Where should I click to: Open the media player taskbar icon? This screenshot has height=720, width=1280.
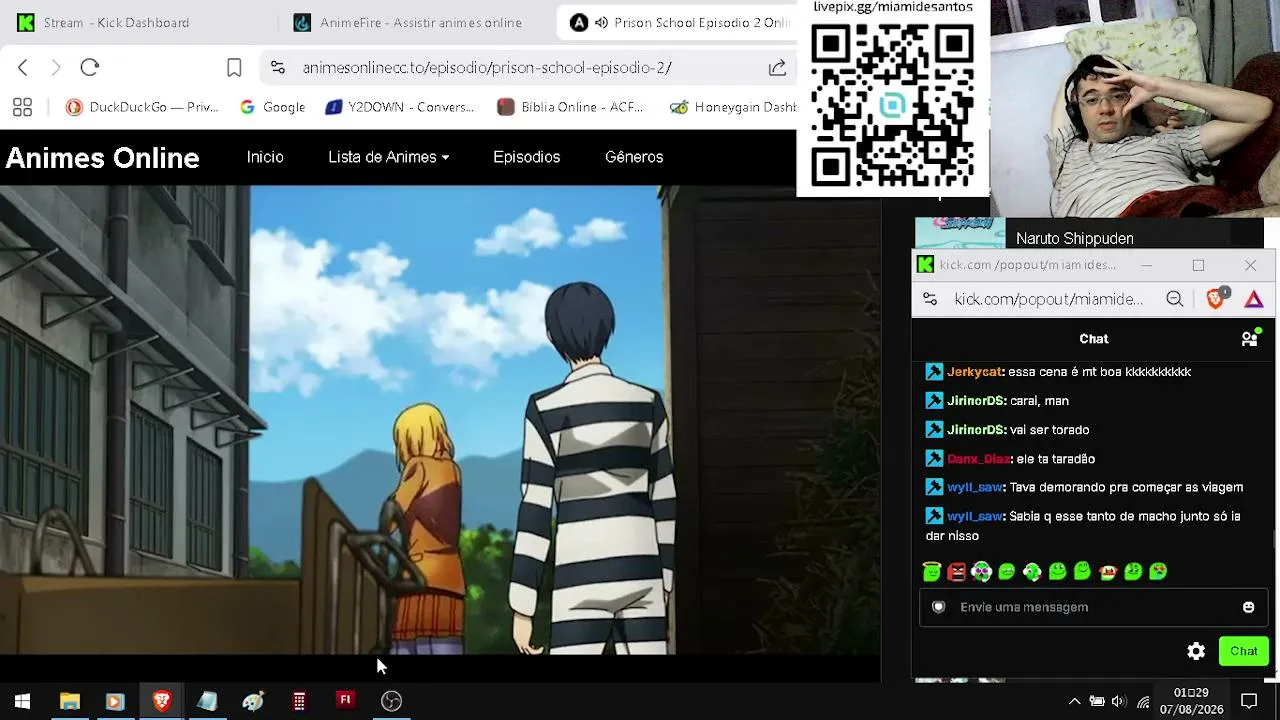click(114, 701)
